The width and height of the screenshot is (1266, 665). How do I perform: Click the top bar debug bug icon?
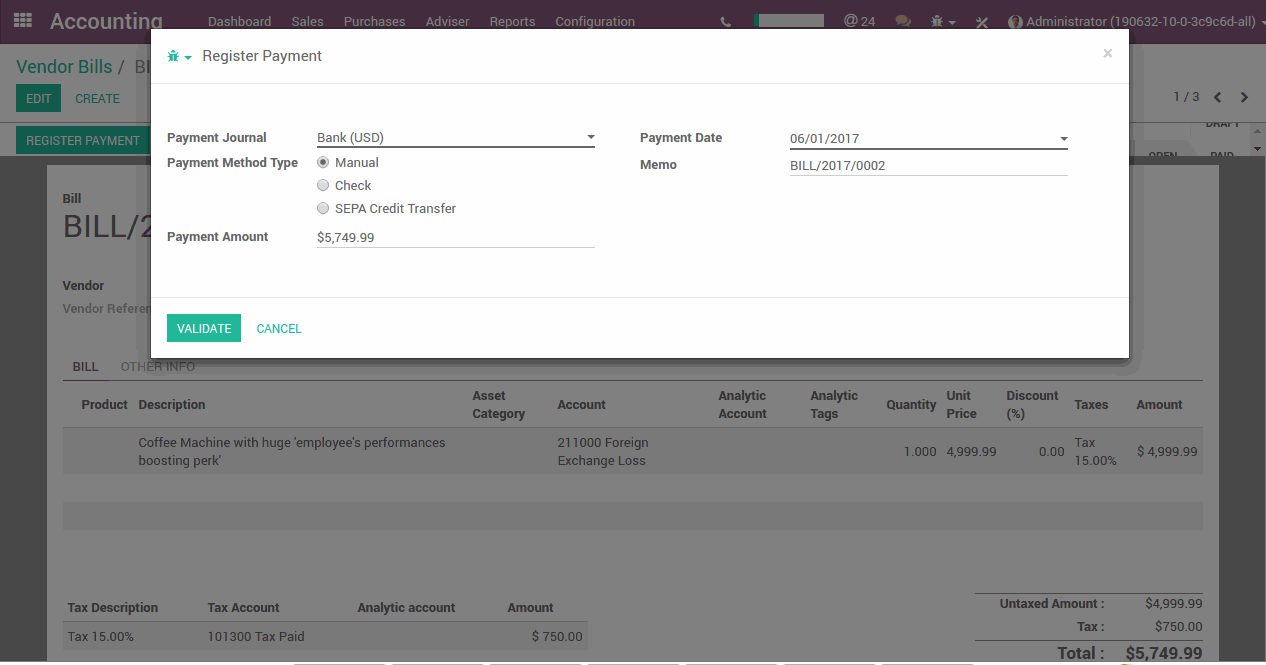tap(942, 21)
